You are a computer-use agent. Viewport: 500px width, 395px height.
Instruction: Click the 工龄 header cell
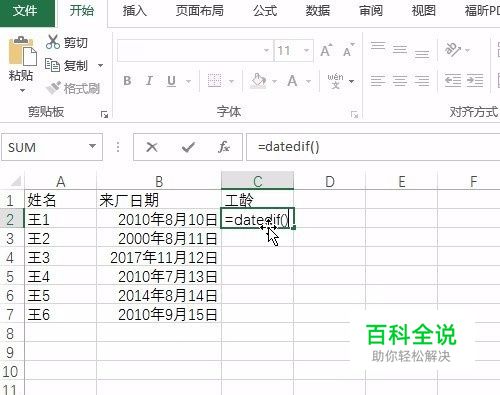257,200
